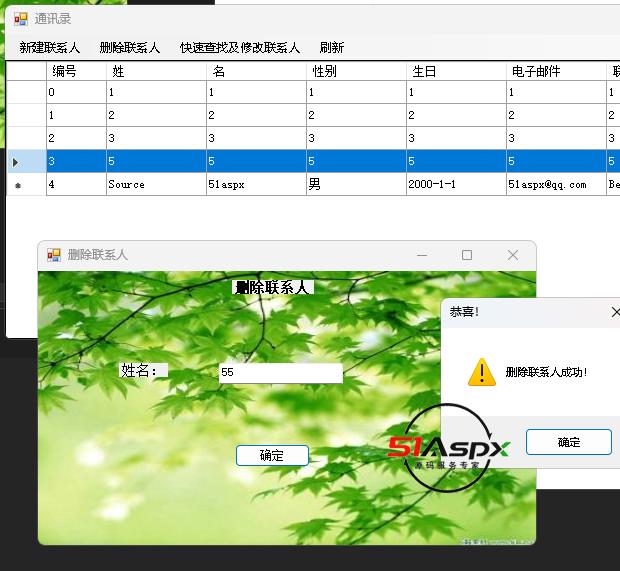The width and height of the screenshot is (620, 571).
Task: Click the 编号 cell with value 4
Action: pyautogui.click(x=76, y=184)
